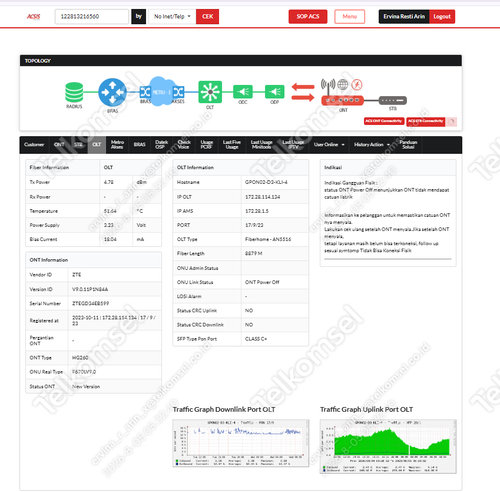Click the BRAS switch icon beside Metro-E cloud
The width and height of the screenshot is (500, 492).
[145, 92]
